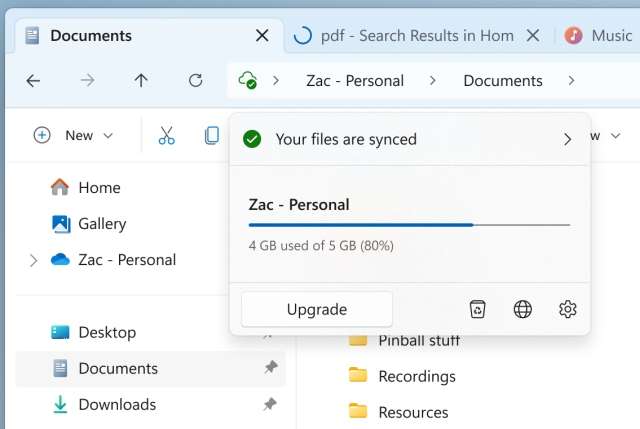Open the Recordings folder
The image size is (640, 429).
(416, 376)
